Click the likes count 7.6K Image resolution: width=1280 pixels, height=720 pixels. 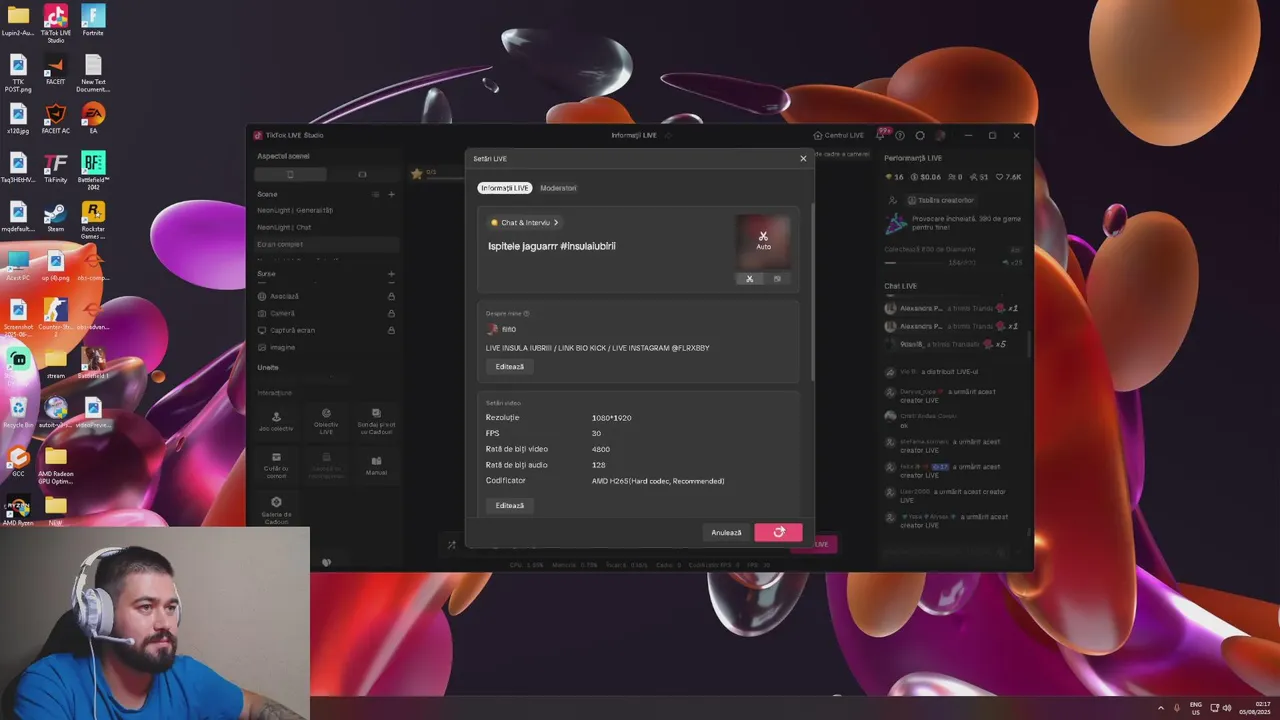pos(1008,177)
